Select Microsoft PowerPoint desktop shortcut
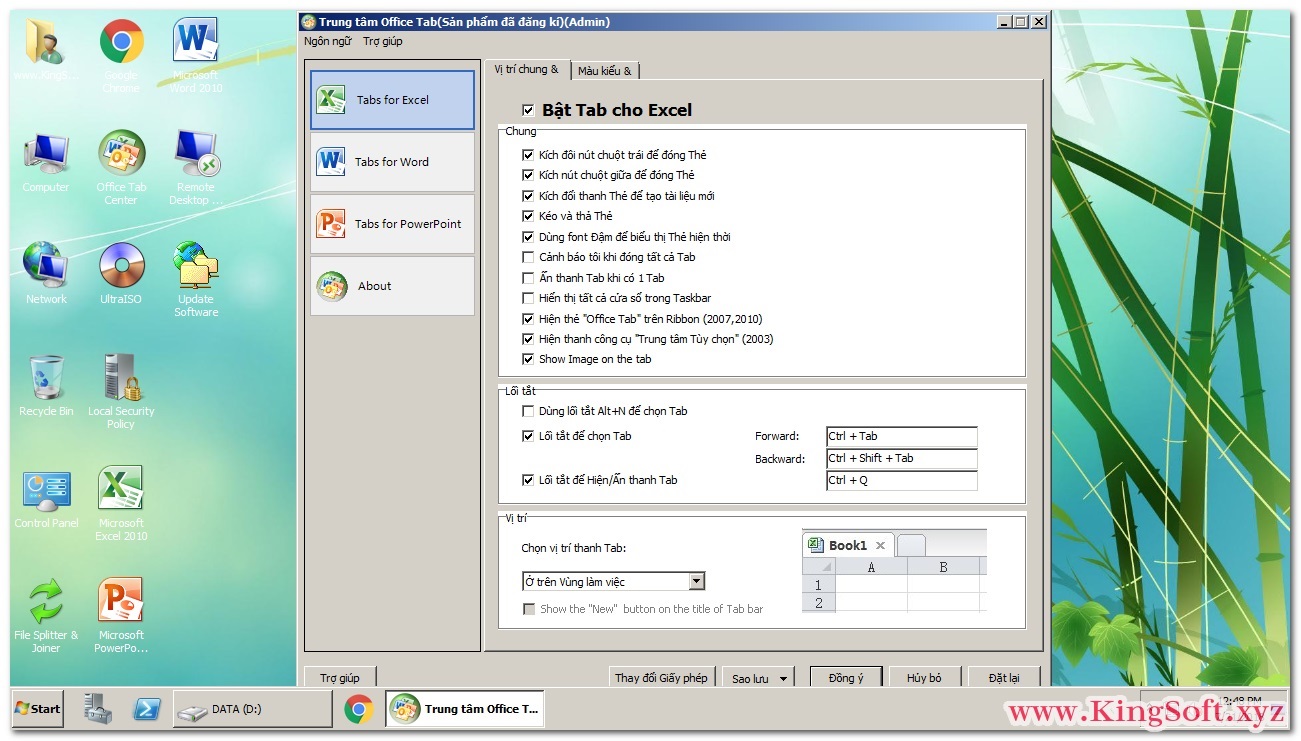The width and height of the screenshot is (1301, 741). [x=121, y=615]
